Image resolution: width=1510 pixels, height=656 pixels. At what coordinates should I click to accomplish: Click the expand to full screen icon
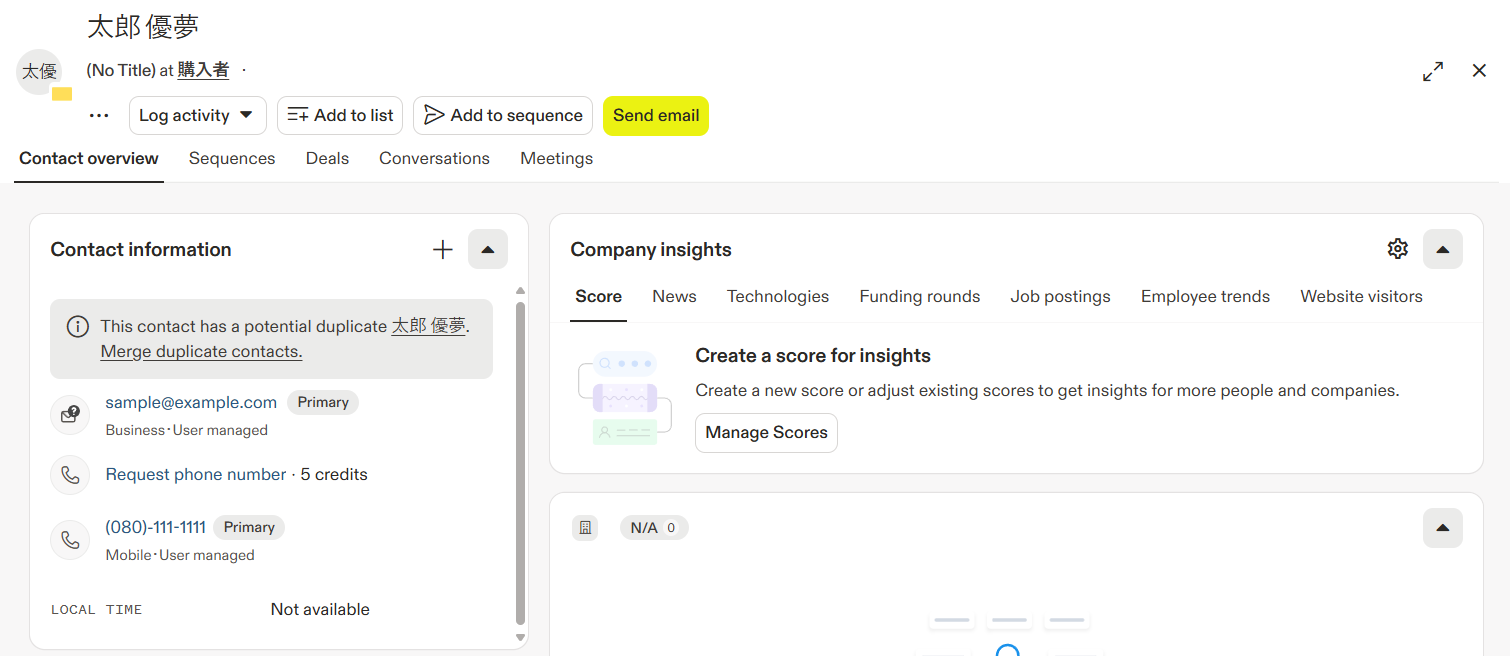tap(1433, 71)
